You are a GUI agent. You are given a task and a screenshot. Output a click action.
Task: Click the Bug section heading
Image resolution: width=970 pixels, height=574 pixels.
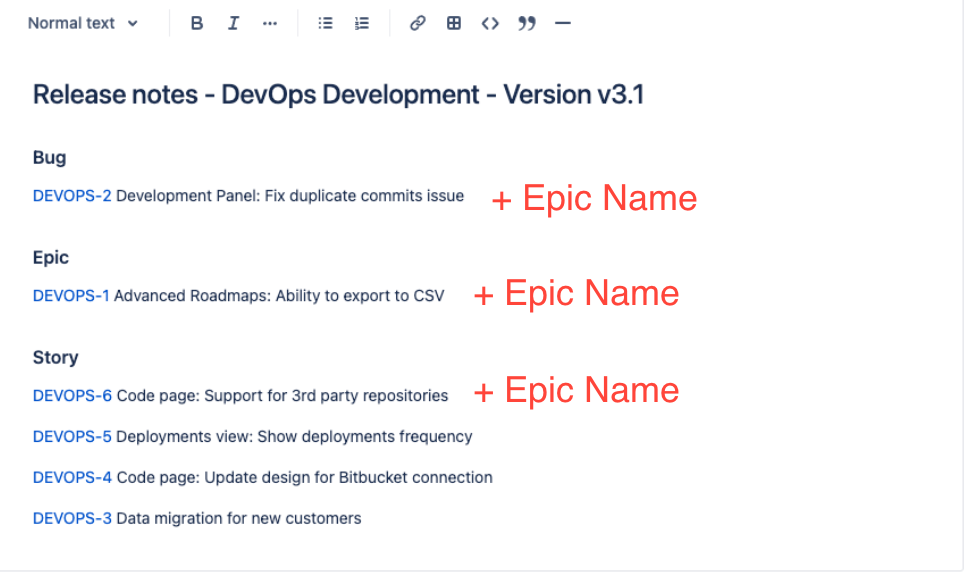click(49, 158)
